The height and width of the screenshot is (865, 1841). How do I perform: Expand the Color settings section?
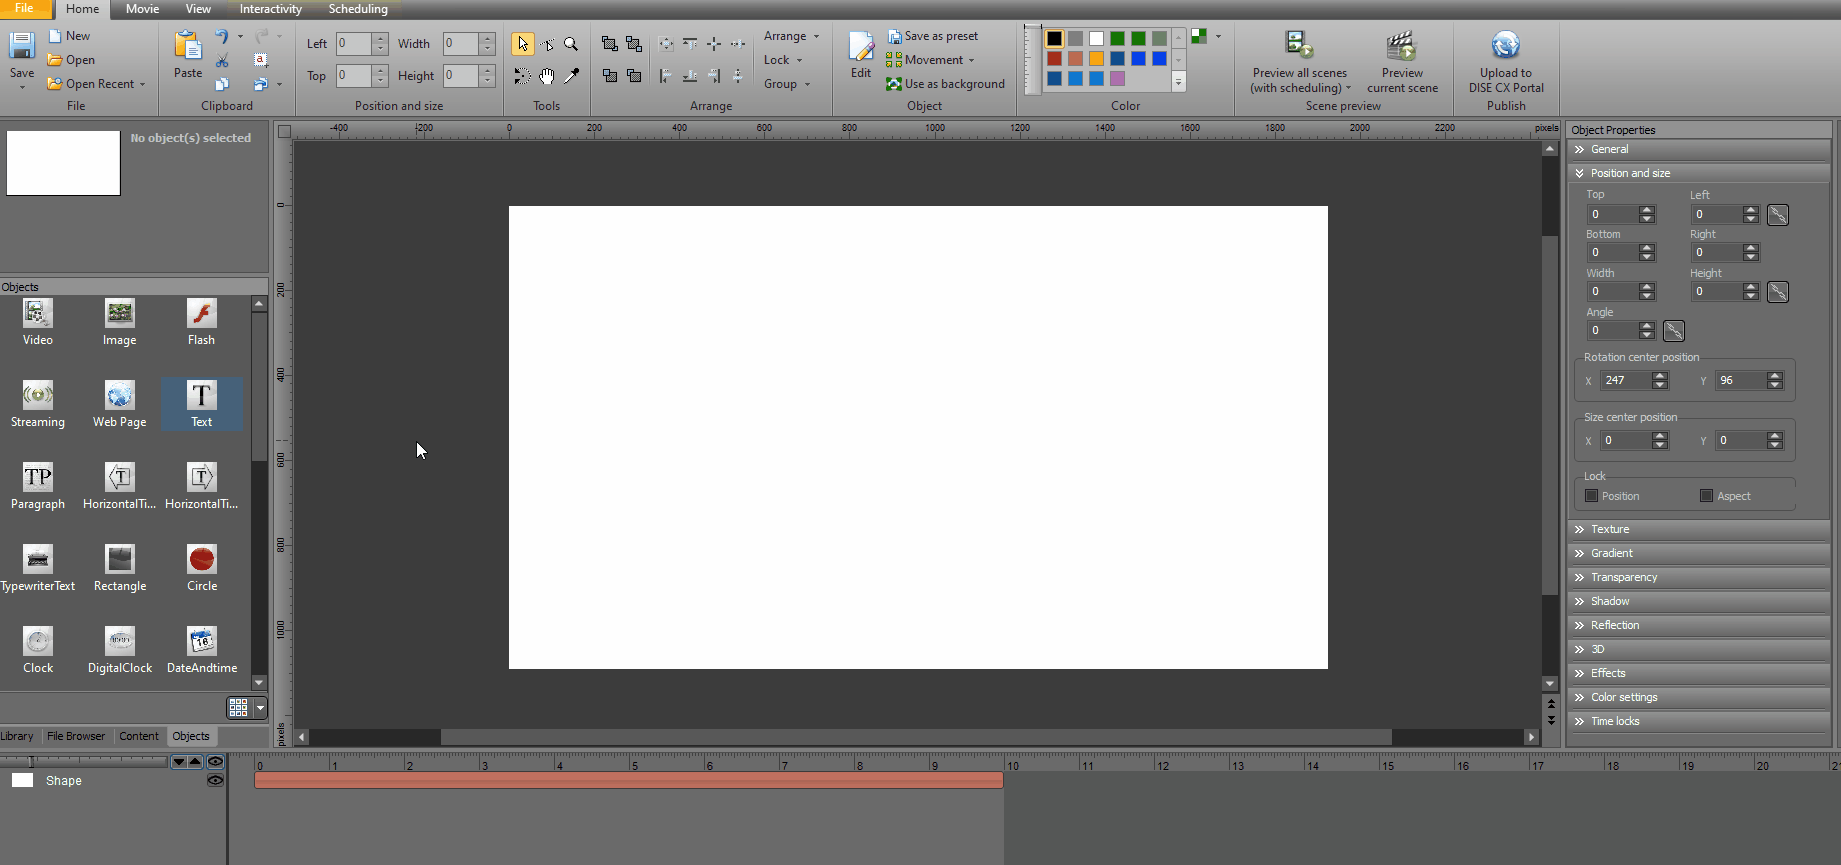click(x=1699, y=697)
